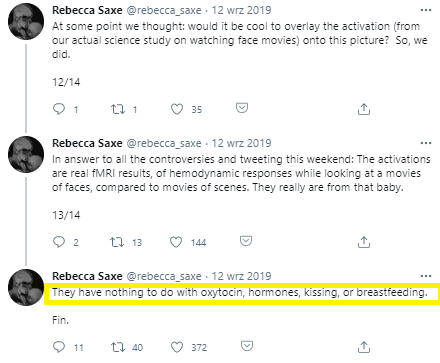440x363 pixels.
Task: Reply to the 12/14 tweet
Action: pos(59,109)
